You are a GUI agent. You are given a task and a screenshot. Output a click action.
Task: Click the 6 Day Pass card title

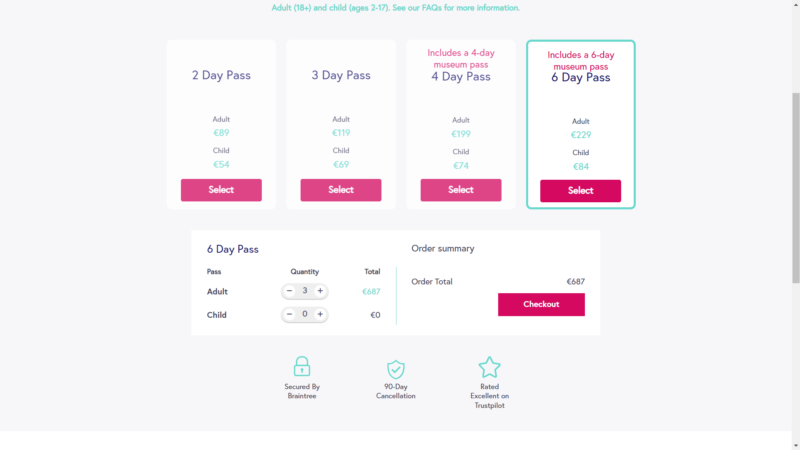point(581,78)
